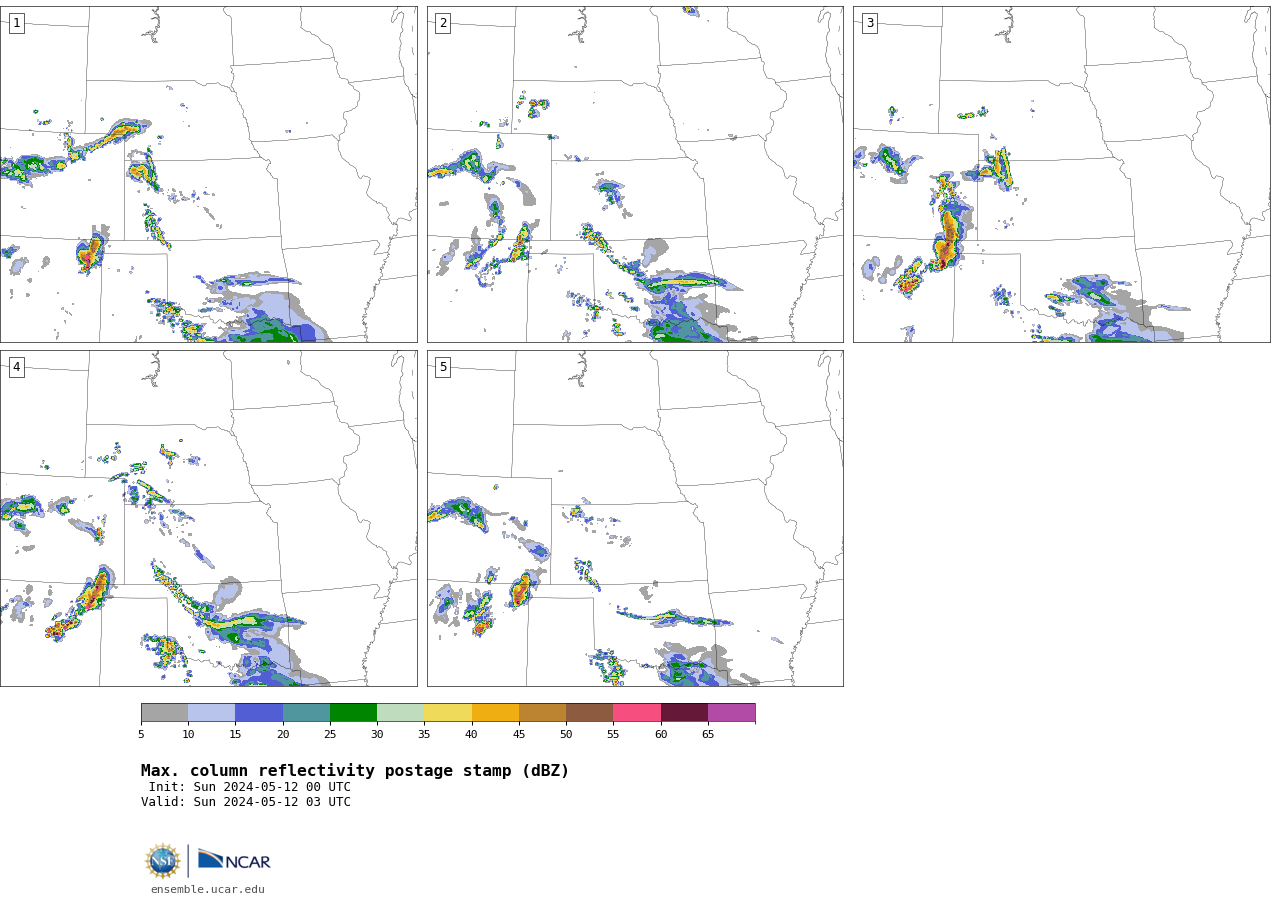1280x901 pixels.
Task: Click the member number 5 label box
Action: click(x=443, y=367)
